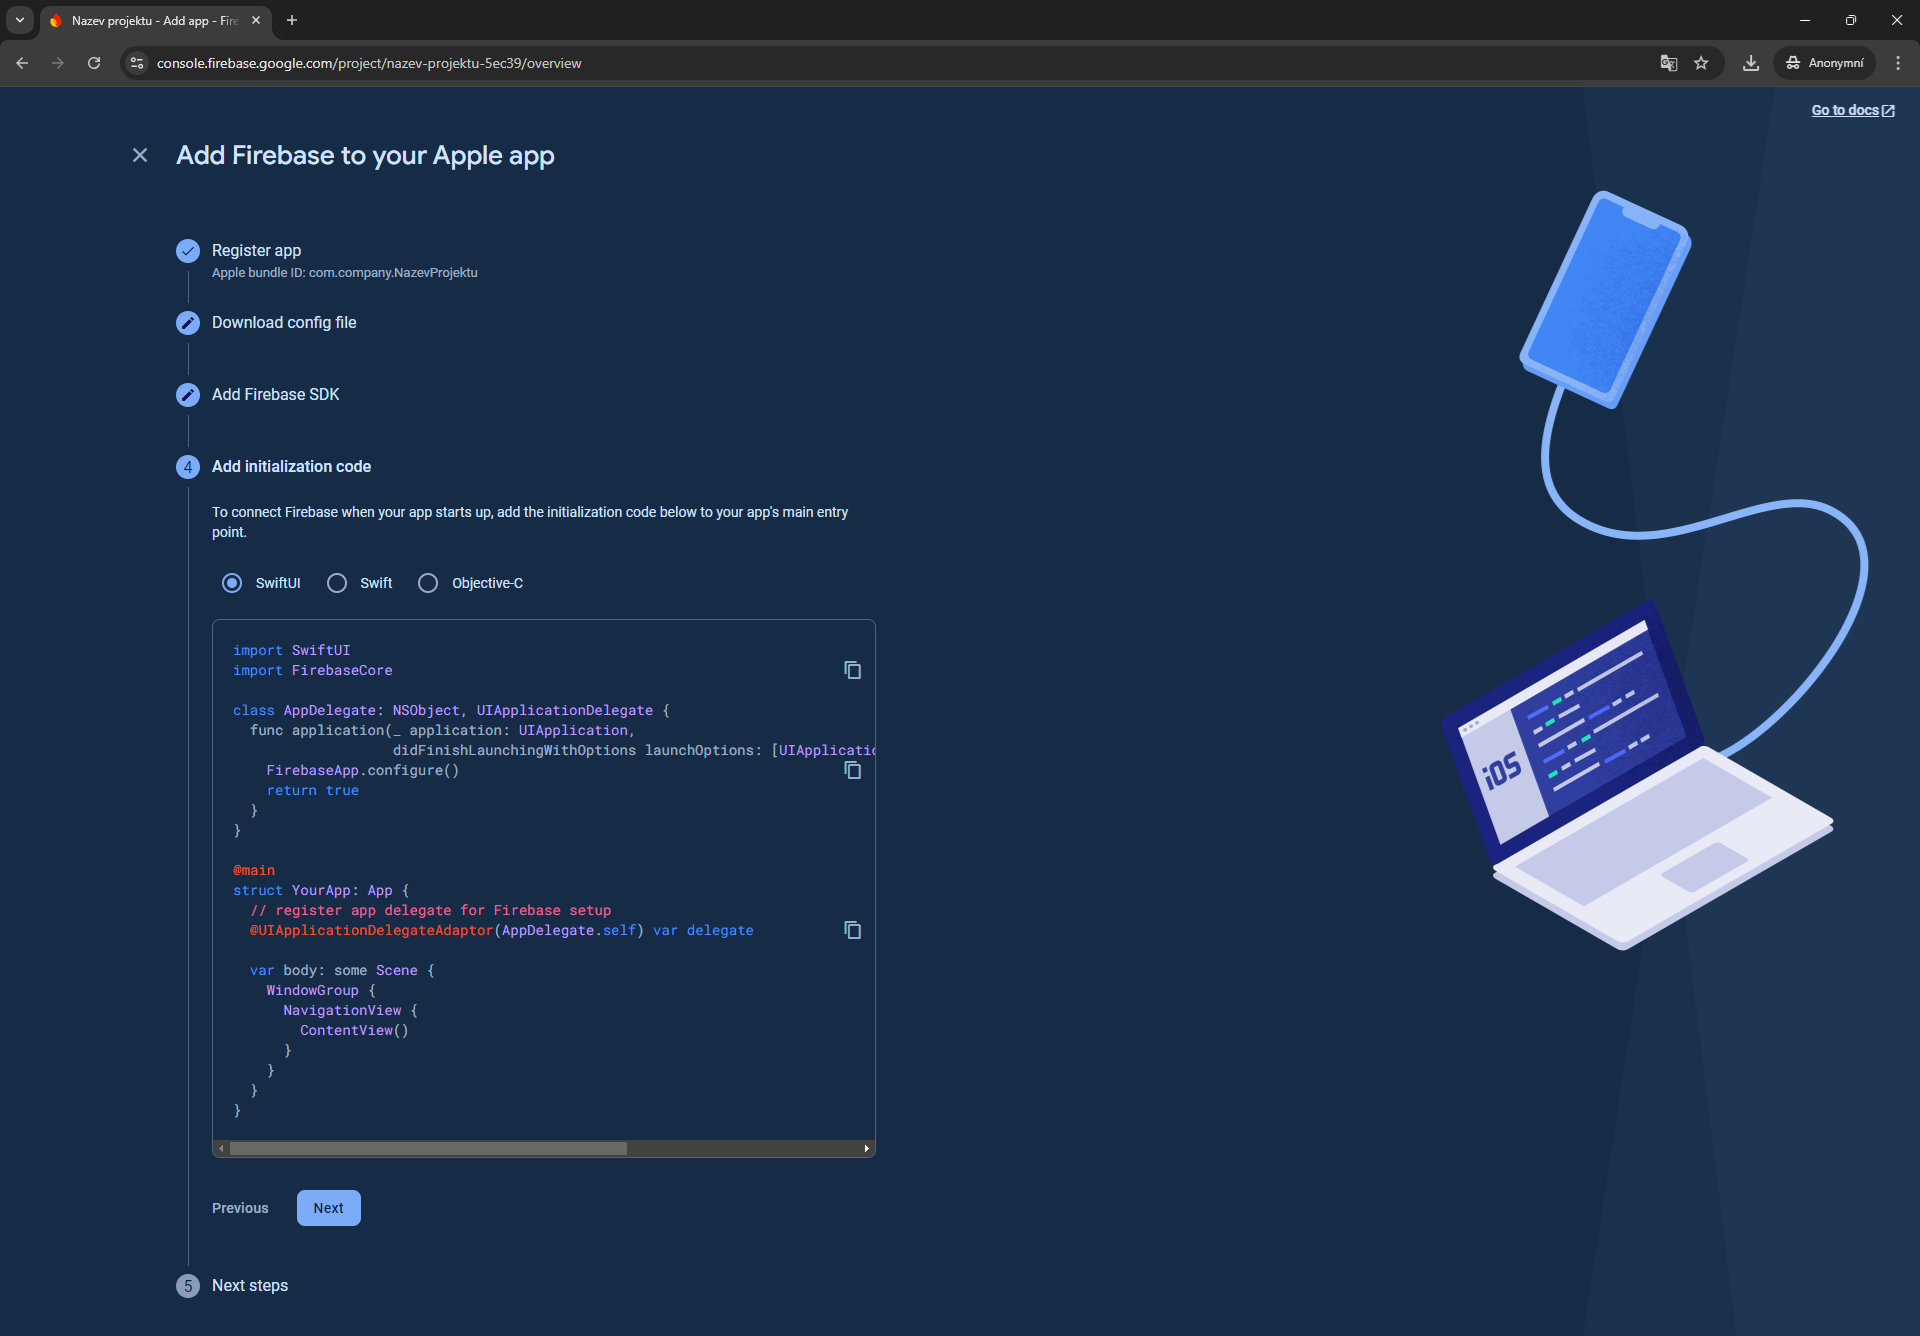Reload the Firebase console page
Viewport: 1920px width, 1336px height.
pyautogui.click(x=94, y=63)
